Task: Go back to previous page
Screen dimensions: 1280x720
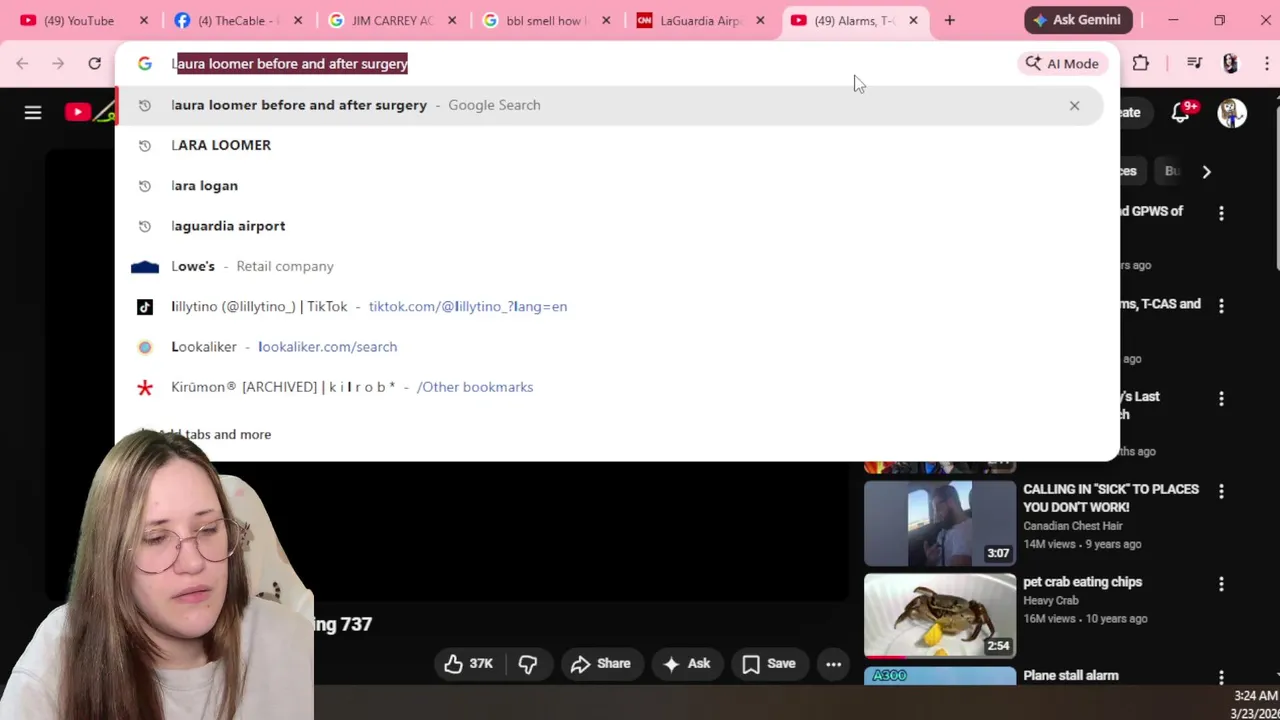Action: pyautogui.click(x=22, y=64)
